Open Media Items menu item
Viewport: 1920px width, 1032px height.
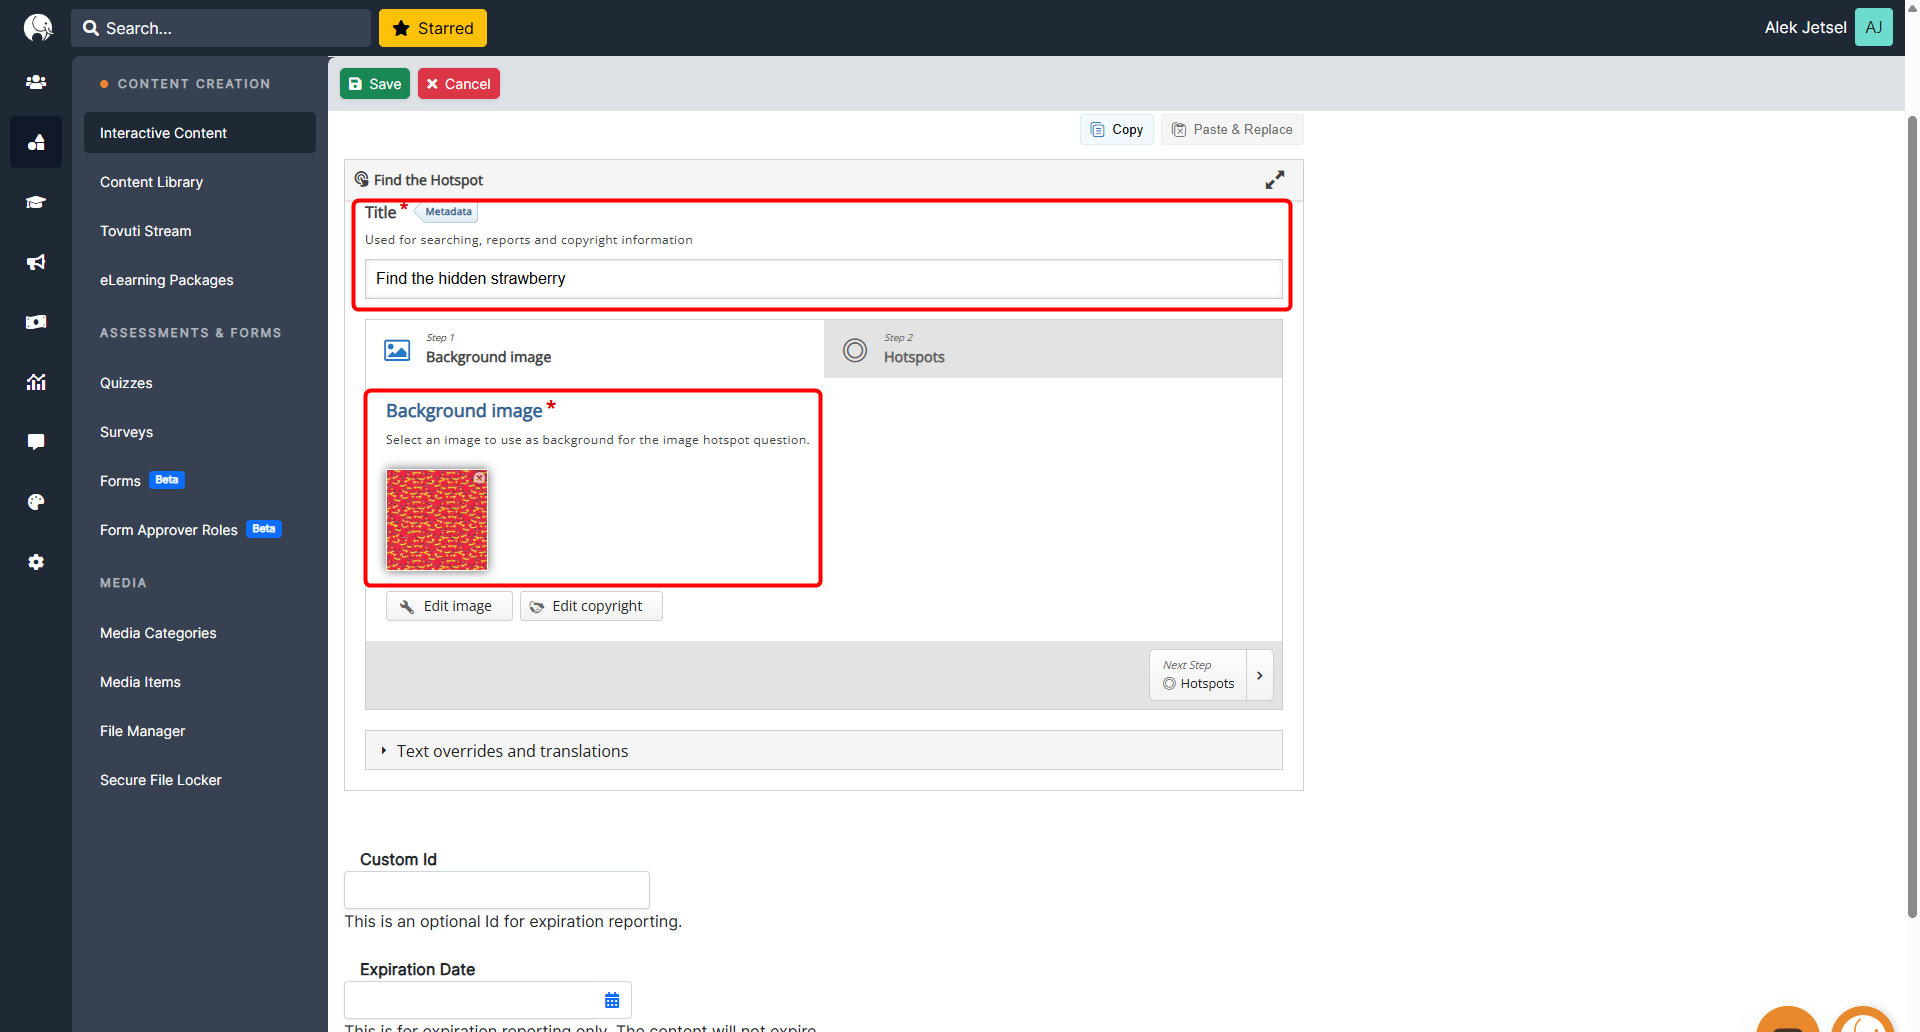140,682
